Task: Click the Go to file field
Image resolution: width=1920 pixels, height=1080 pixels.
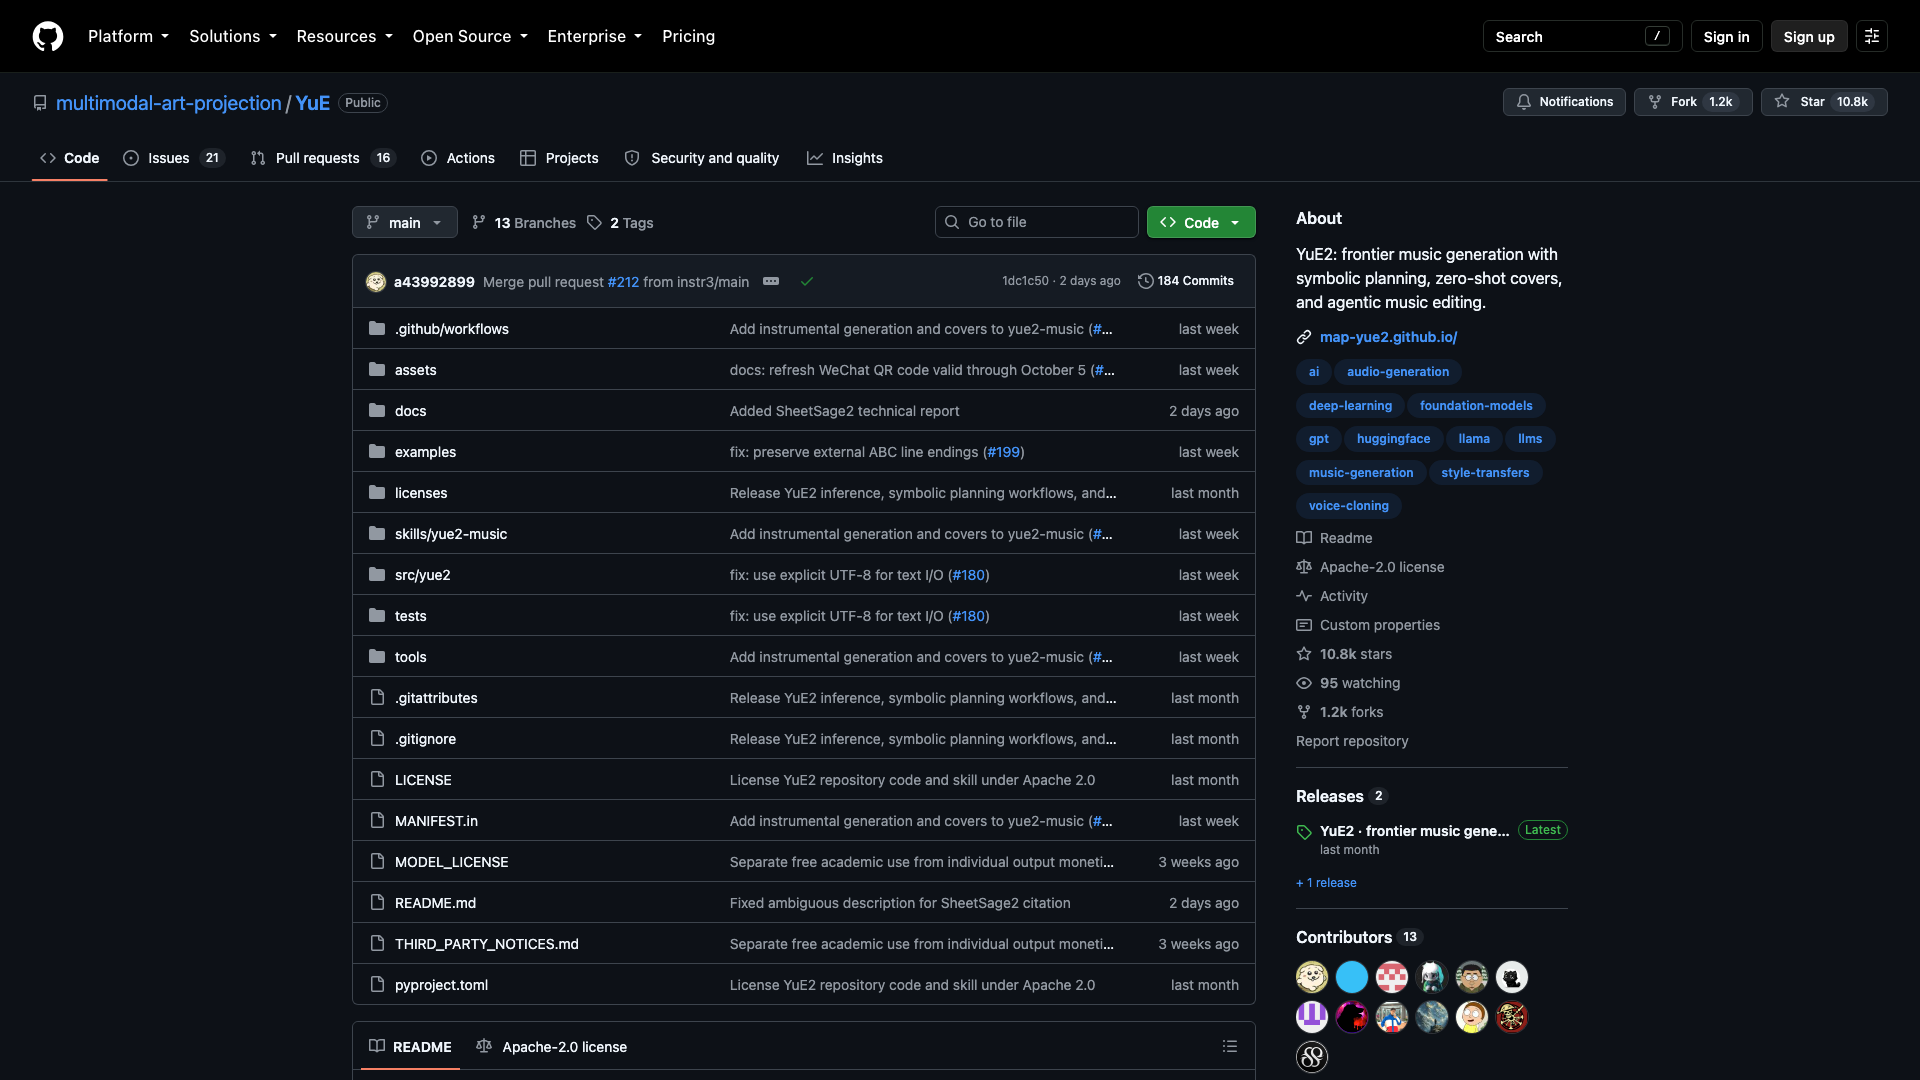Action: point(1036,222)
